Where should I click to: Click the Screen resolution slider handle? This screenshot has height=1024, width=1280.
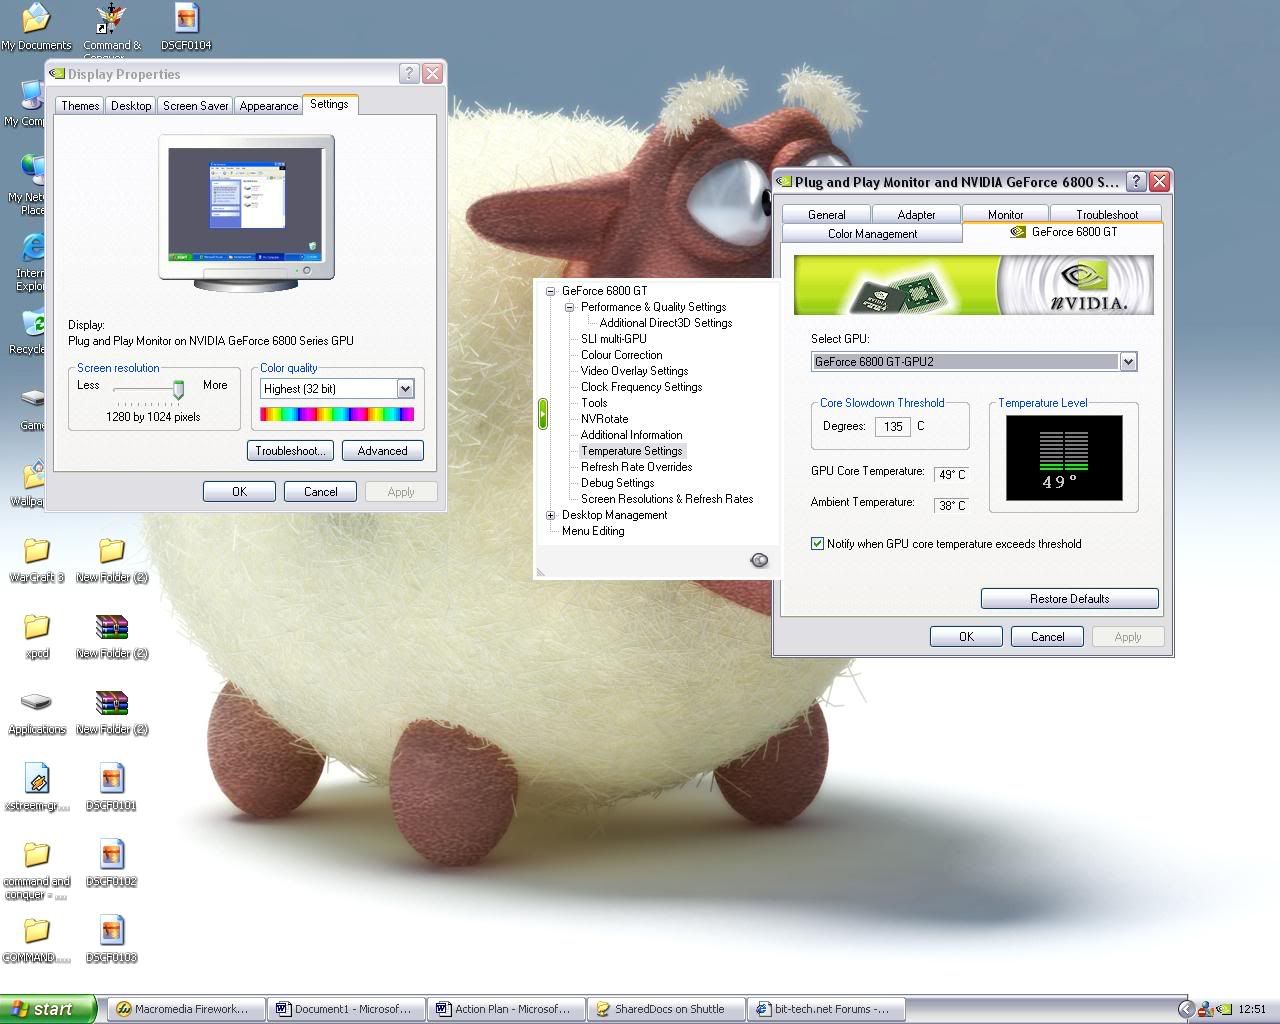(x=179, y=389)
